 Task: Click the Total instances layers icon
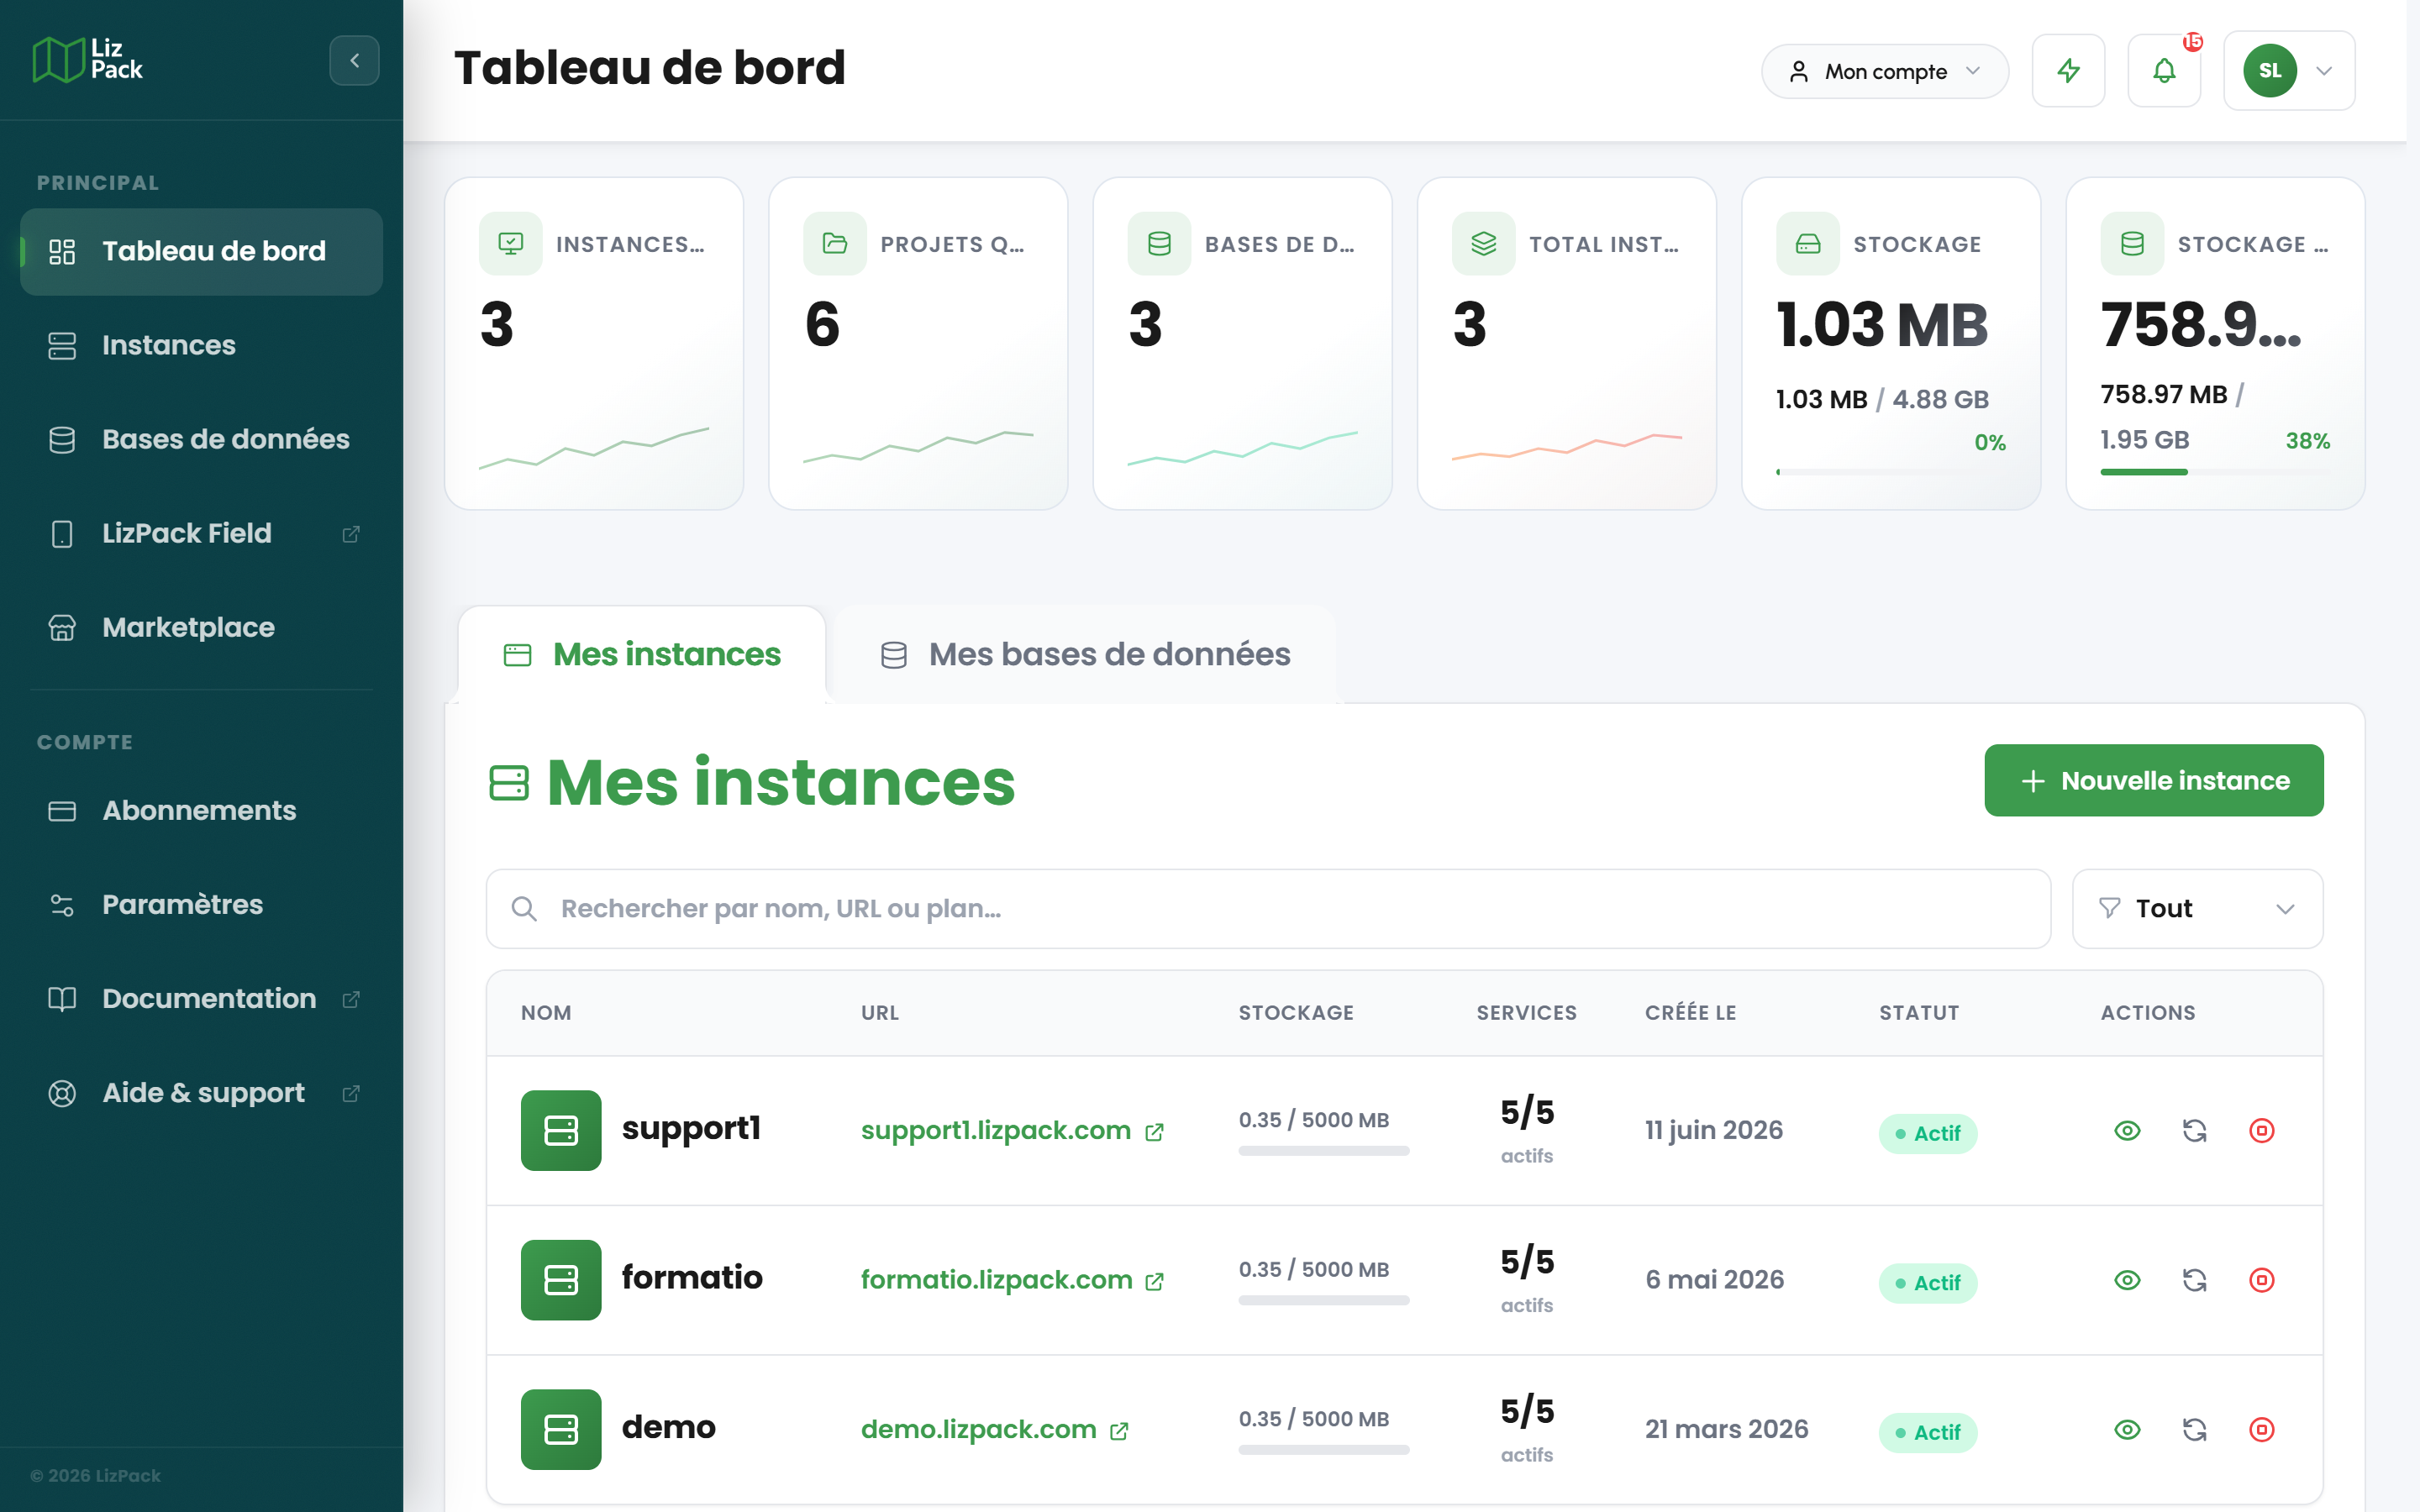pyautogui.click(x=1484, y=243)
